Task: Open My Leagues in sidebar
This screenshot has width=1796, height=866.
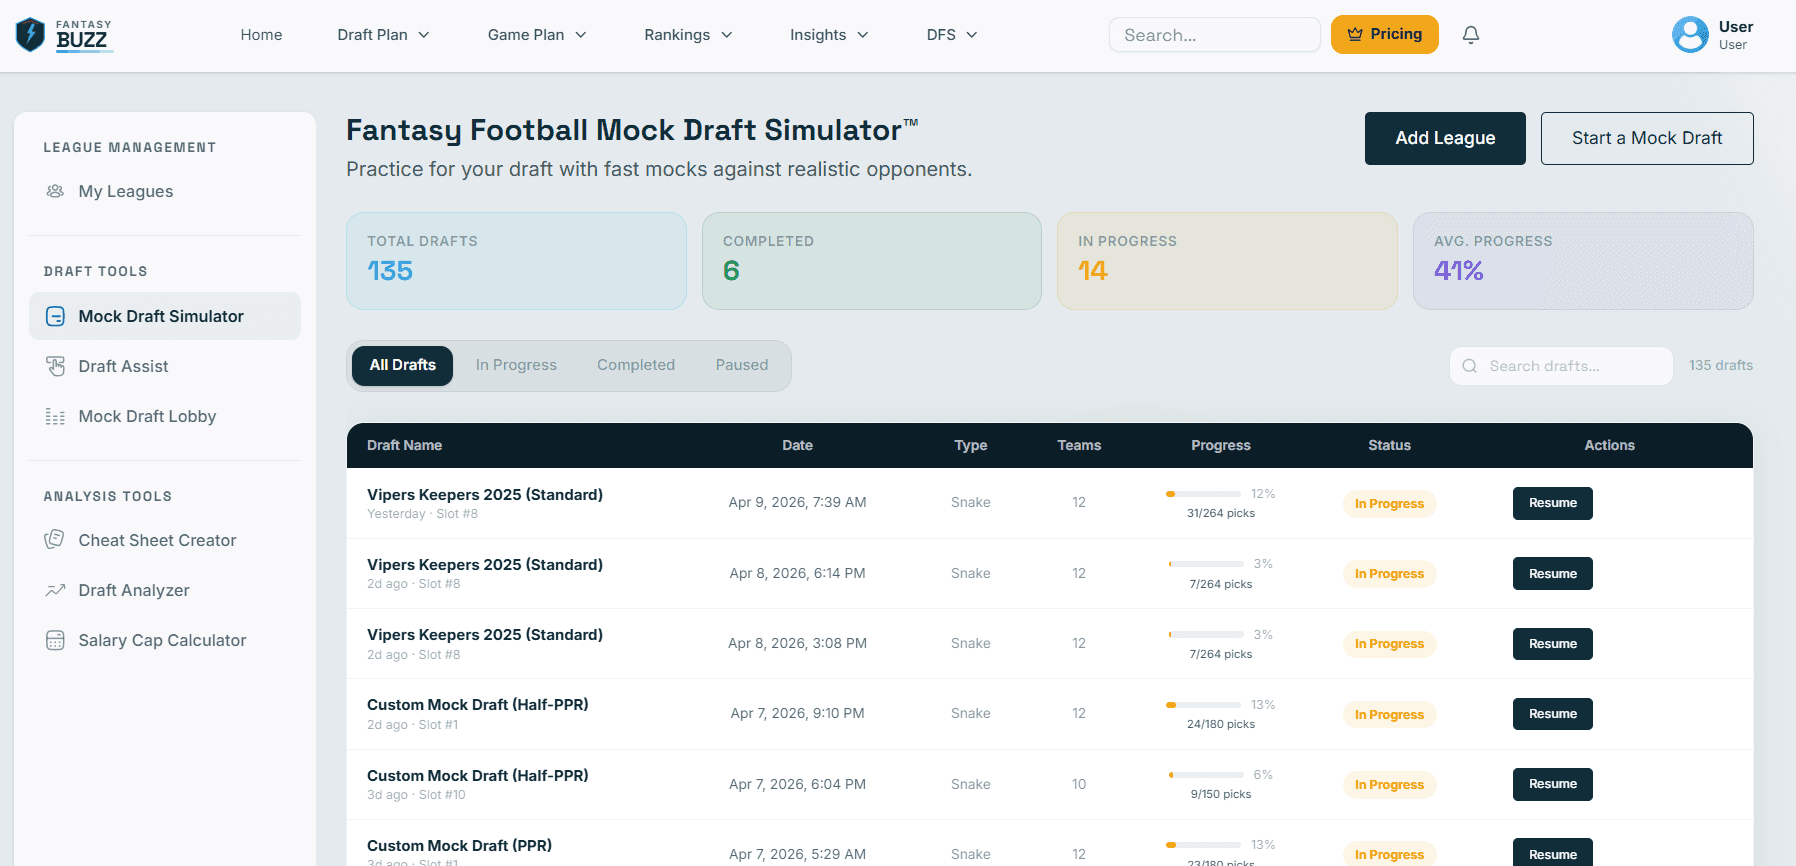Action: [165, 191]
